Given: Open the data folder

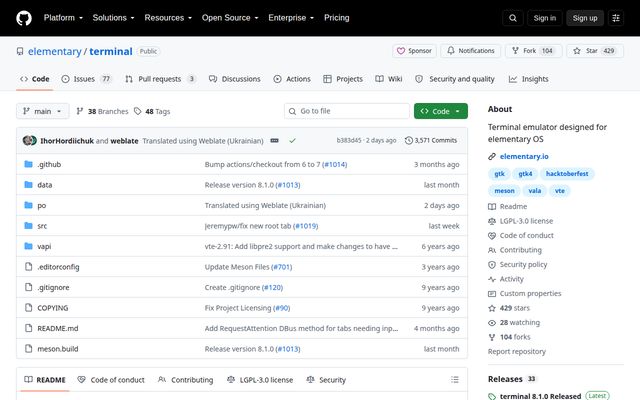Looking at the screenshot, I should click(x=44, y=185).
